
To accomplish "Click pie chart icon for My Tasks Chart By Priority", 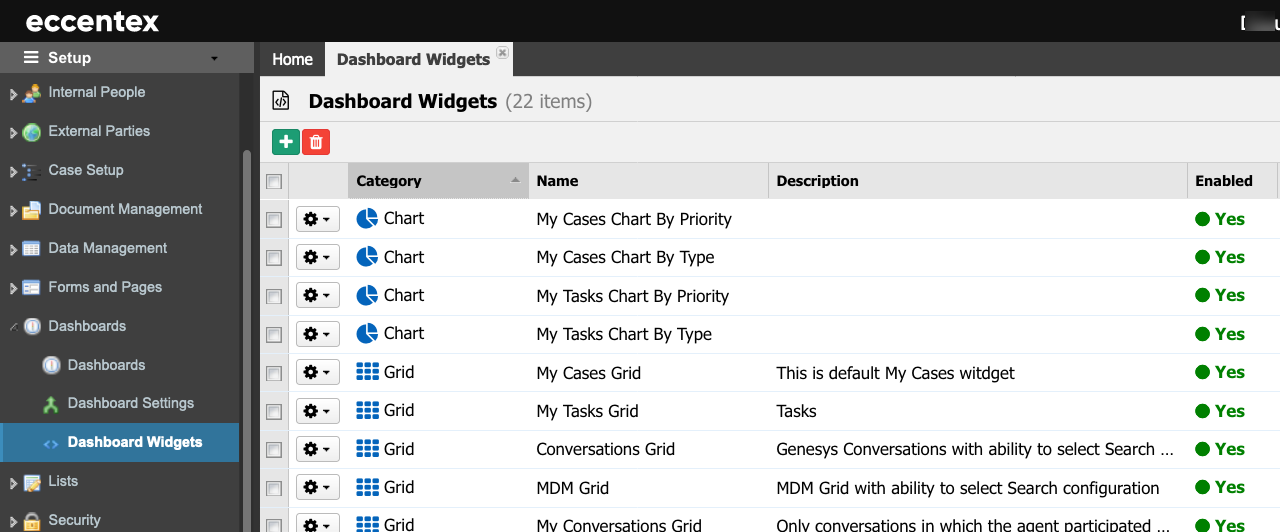I will tap(367, 295).
